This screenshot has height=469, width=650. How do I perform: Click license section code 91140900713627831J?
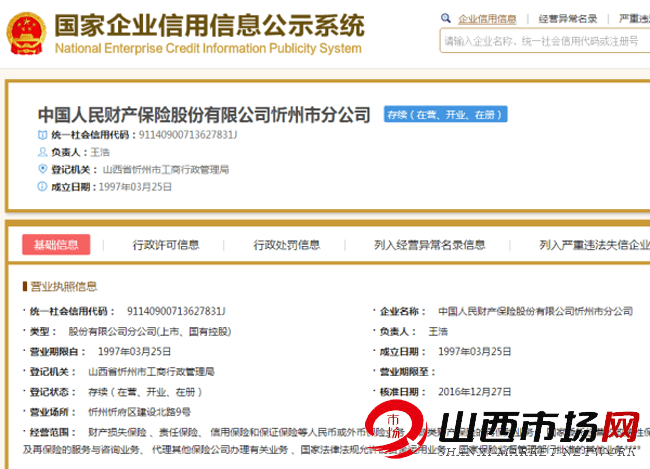176,311
